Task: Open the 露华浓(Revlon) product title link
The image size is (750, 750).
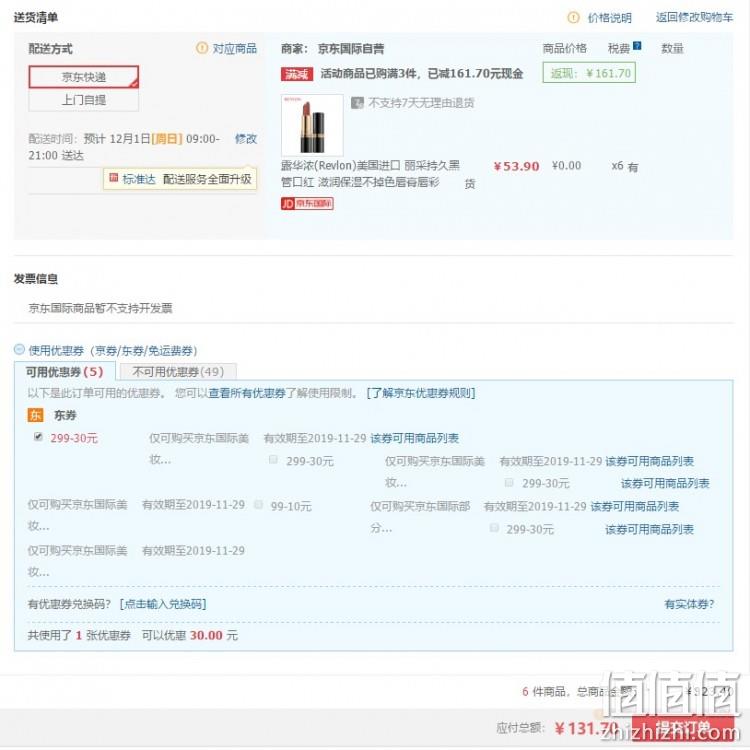Action: (x=370, y=174)
